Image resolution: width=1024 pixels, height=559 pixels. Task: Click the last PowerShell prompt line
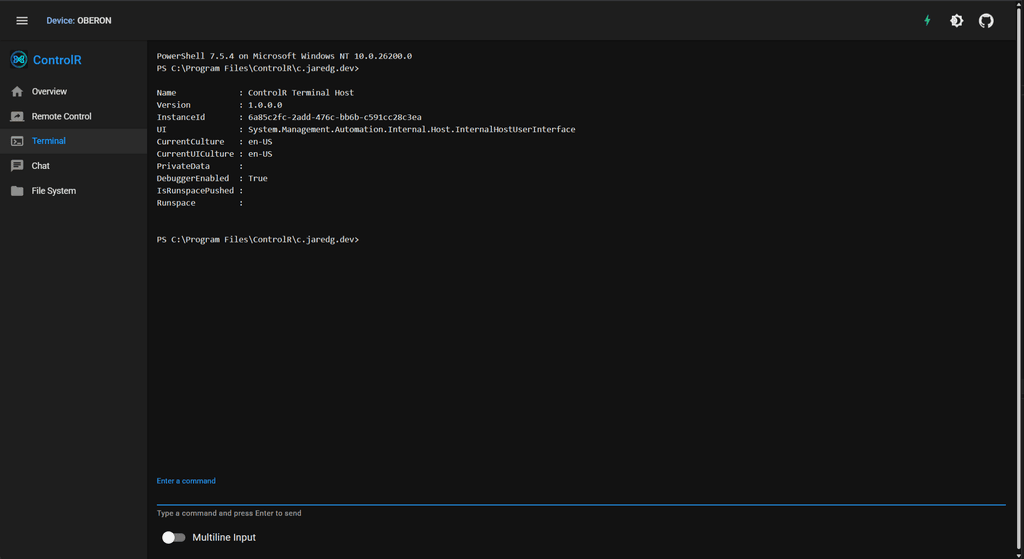[257, 240]
